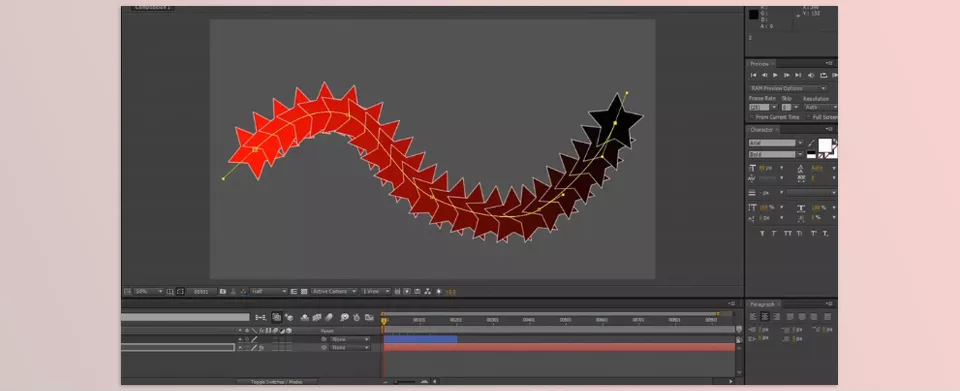The width and height of the screenshot is (960, 391).
Task: Switch to the Paragraph panel tab
Action: click(762, 304)
